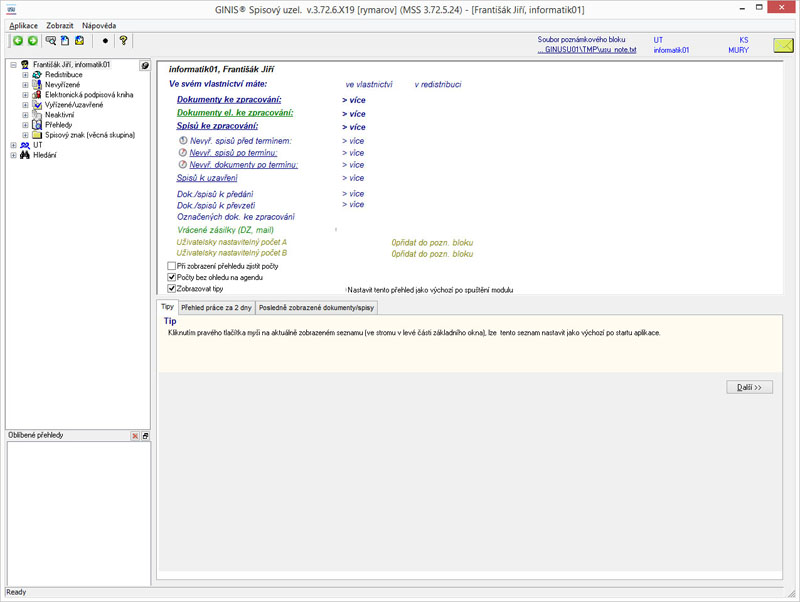Open help via the question mark icon
Viewport: 800px width, 602px height.
(x=123, y=41)
